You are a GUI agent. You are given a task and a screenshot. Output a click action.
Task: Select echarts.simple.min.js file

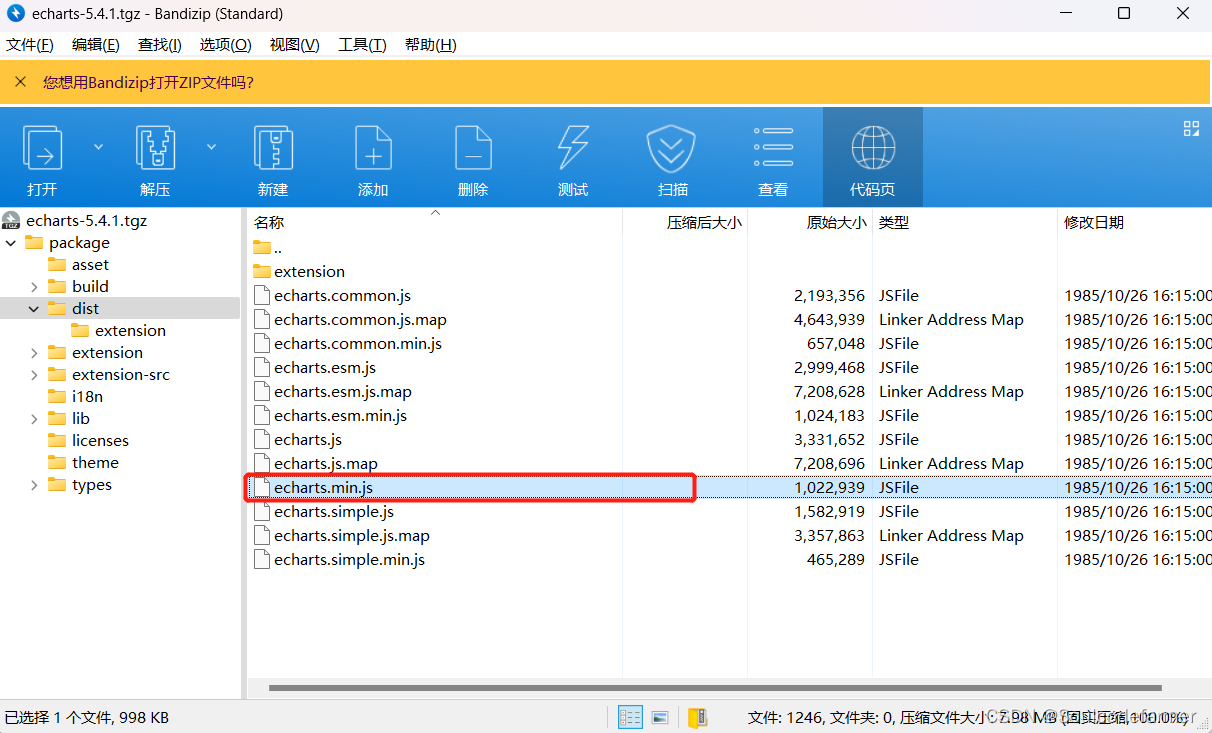pyautogui.click(x=339, y=559)
